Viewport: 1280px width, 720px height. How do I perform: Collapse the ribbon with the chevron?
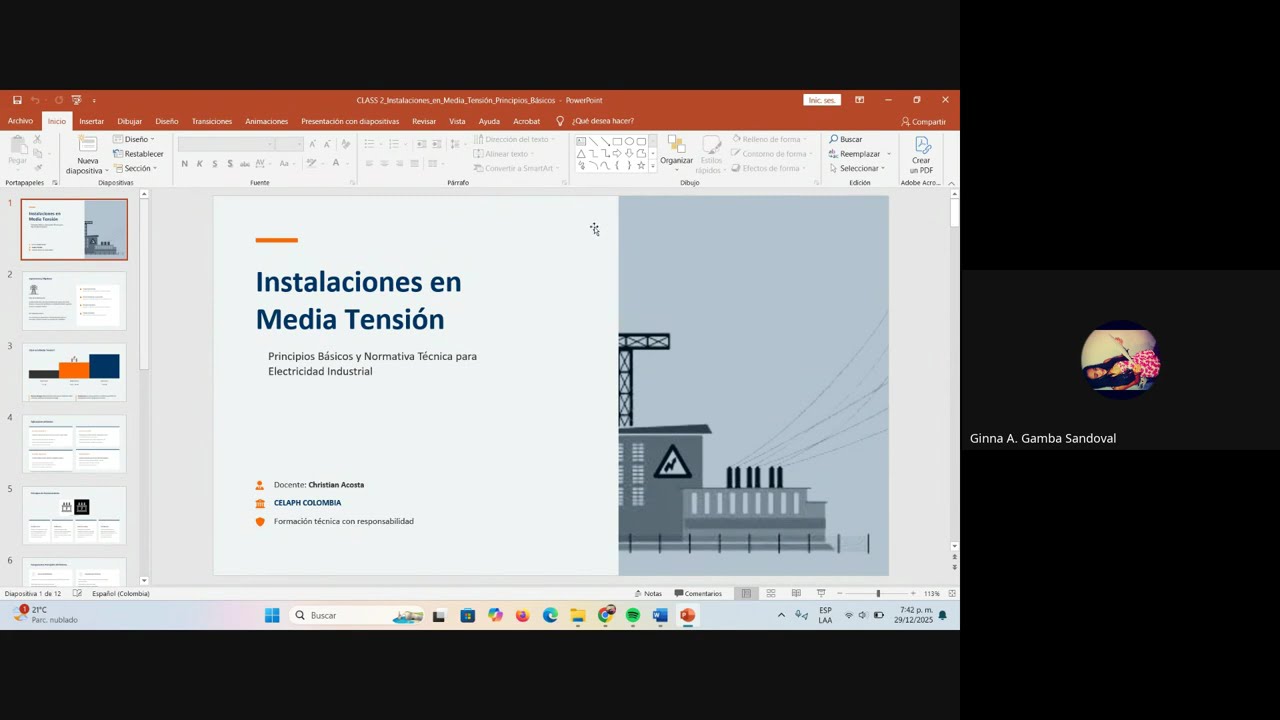tap(951, 183)
